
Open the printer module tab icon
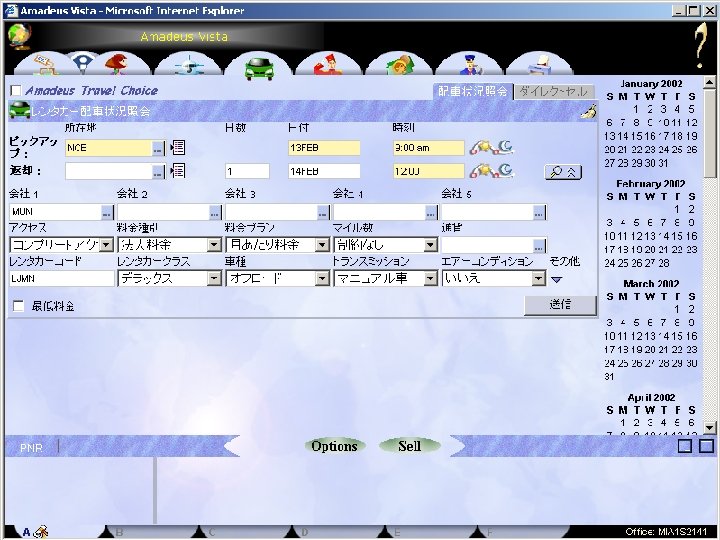point(540,65)
